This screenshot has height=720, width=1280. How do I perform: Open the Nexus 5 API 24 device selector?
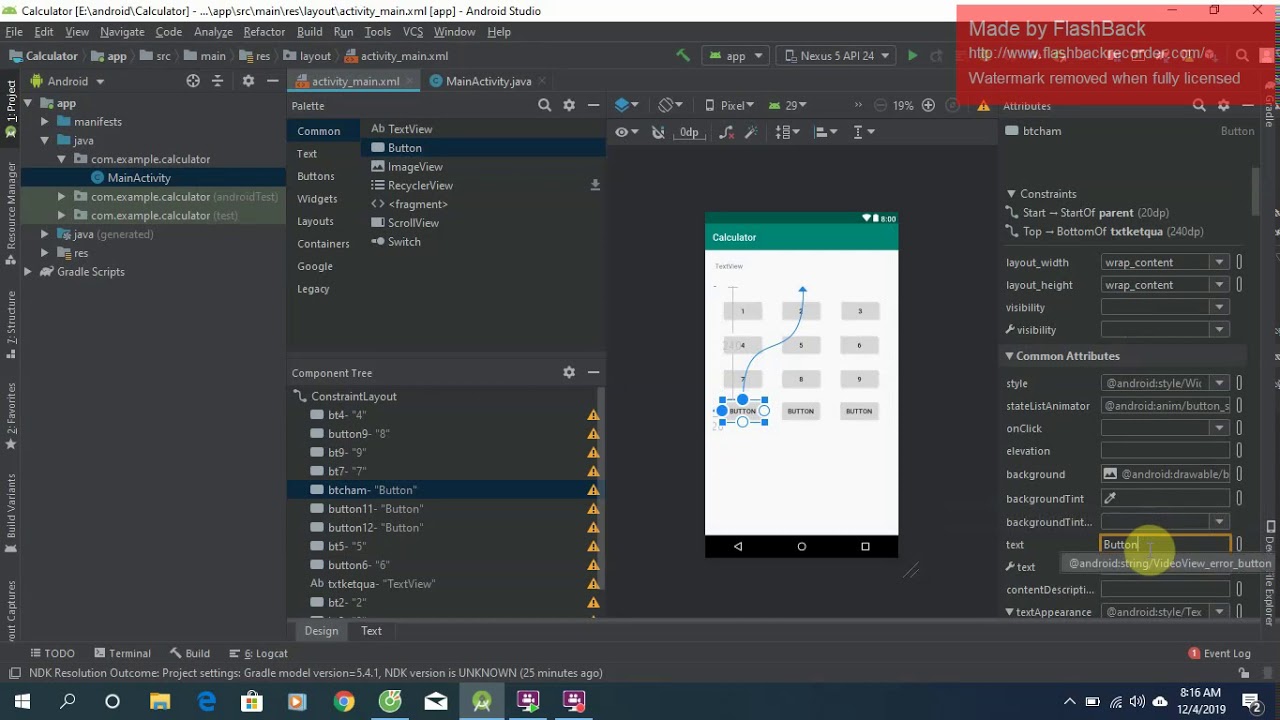click(836, 56)
